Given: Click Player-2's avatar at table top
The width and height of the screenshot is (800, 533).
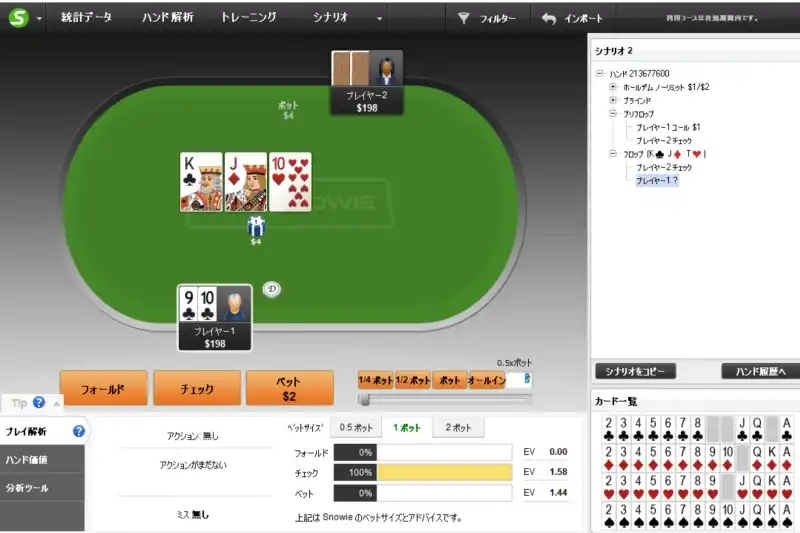Looking at the screenshot, I should [x=386, y=68].
